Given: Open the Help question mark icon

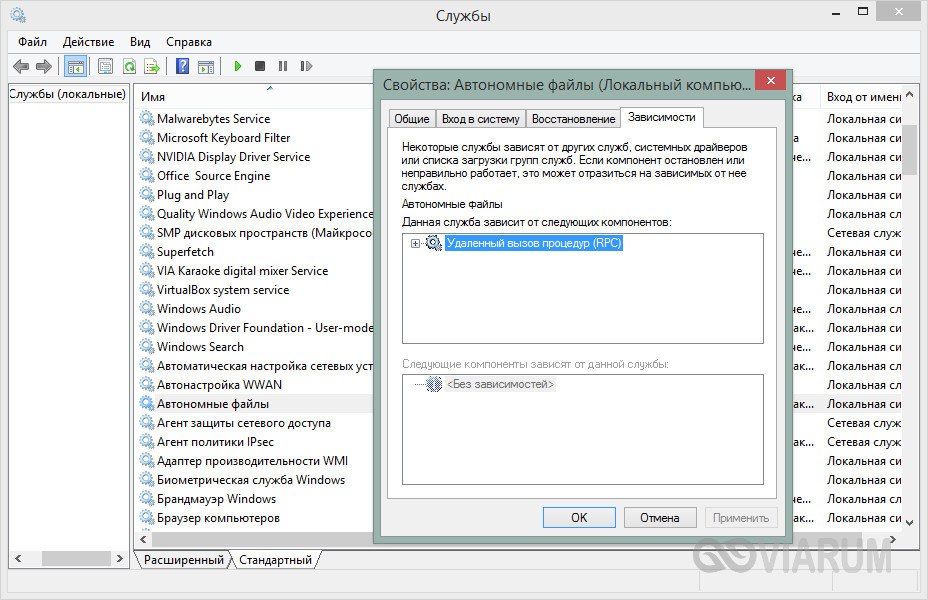Looking at the screenshot, I should pyautogui.click(x=183, y=66).
